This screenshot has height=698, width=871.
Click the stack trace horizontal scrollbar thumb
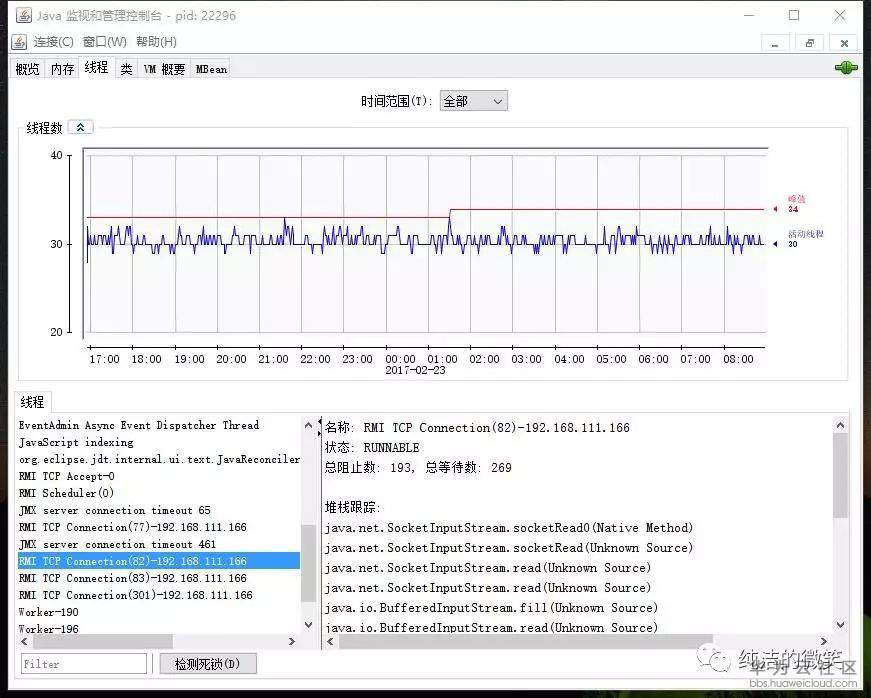click(525, 641)
